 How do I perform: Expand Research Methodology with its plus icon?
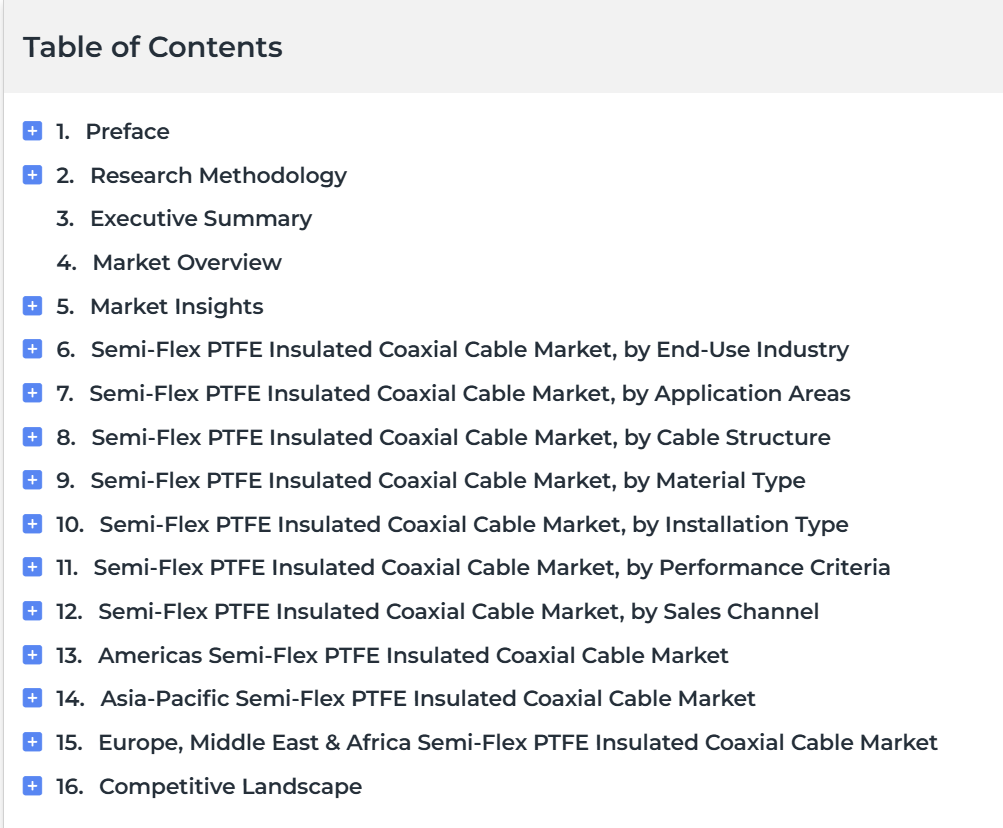tap(33, 175)
